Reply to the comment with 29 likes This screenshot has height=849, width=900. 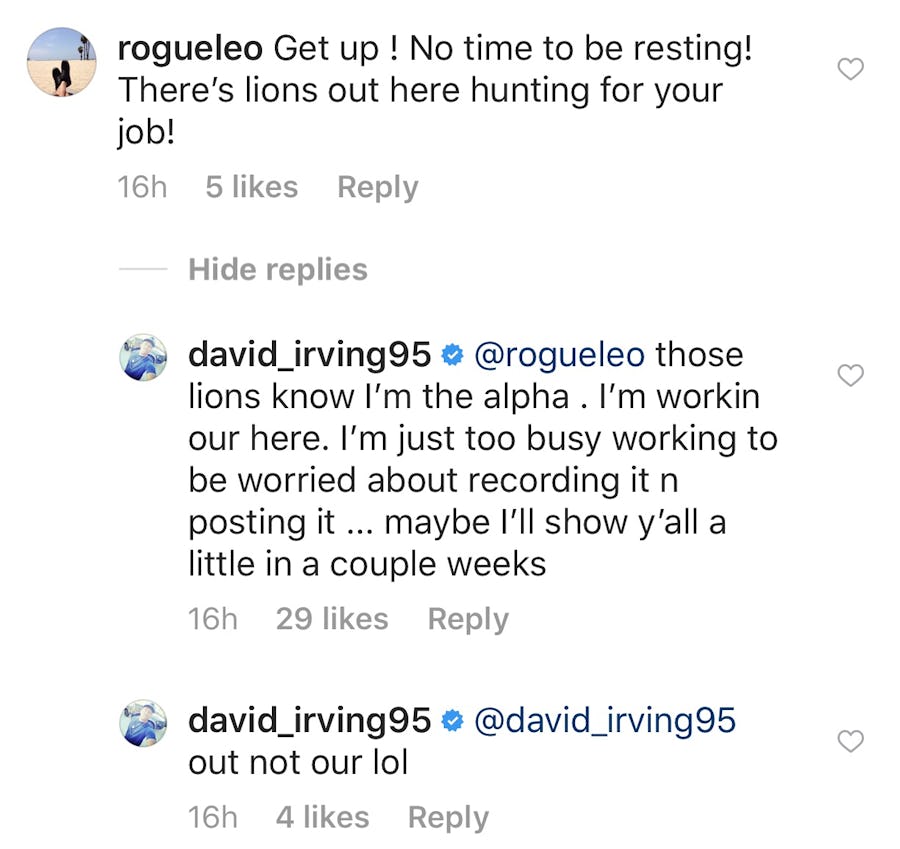point(468,619)
